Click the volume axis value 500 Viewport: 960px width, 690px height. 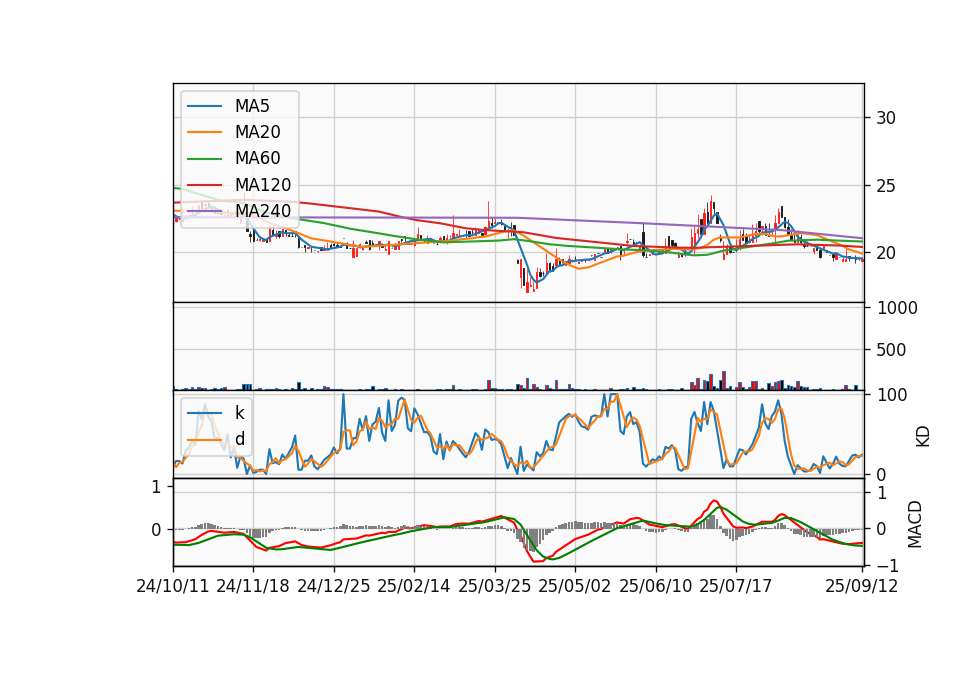[x=891, y=350]
